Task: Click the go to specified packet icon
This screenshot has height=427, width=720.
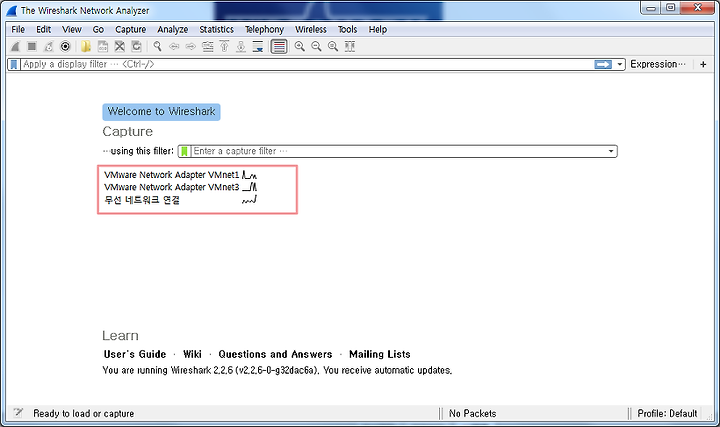Action: tap(208, 46)
